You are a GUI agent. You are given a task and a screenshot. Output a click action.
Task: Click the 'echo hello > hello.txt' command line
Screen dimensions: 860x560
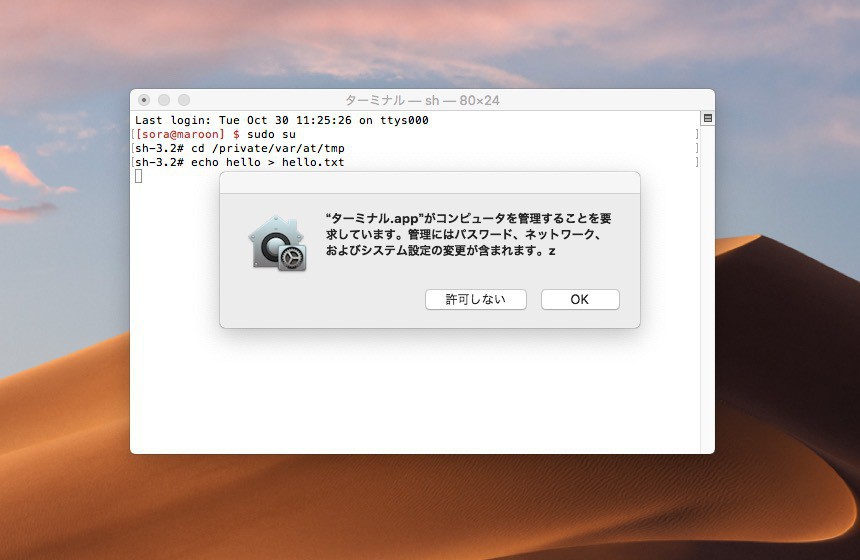240,162
